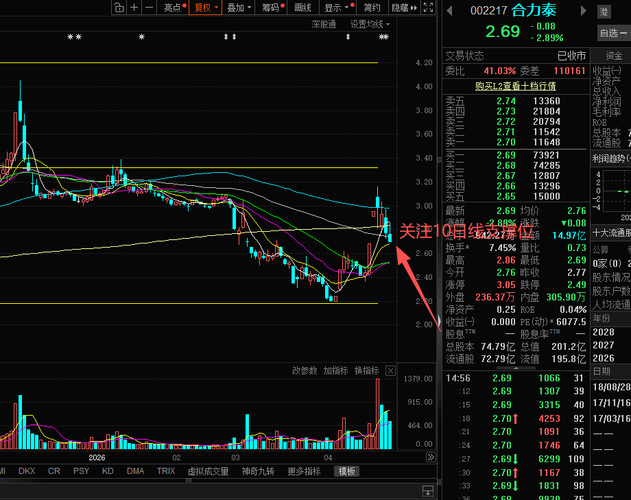Switch to the 资金 tab
The width and height of the screenshot is (631, 500).
(x=614, y=56)
